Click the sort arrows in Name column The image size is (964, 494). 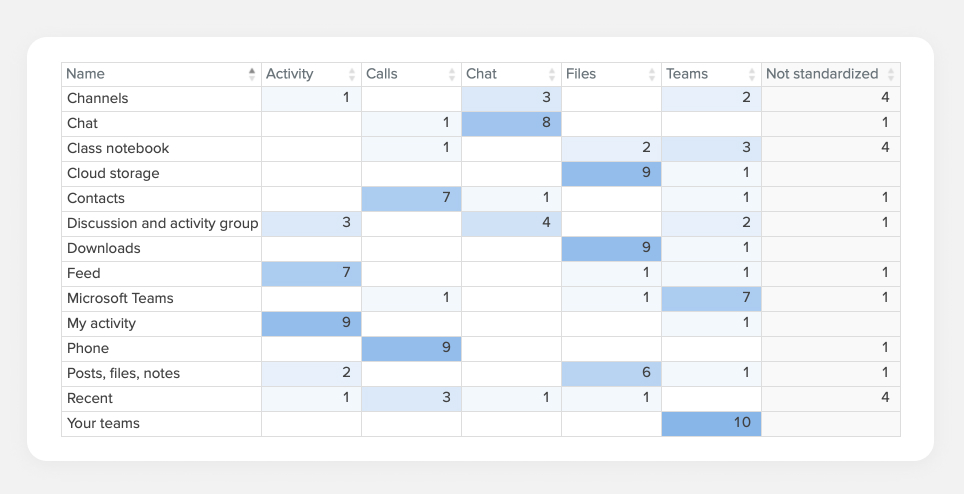pyautogui.click(x=251, y=74)
